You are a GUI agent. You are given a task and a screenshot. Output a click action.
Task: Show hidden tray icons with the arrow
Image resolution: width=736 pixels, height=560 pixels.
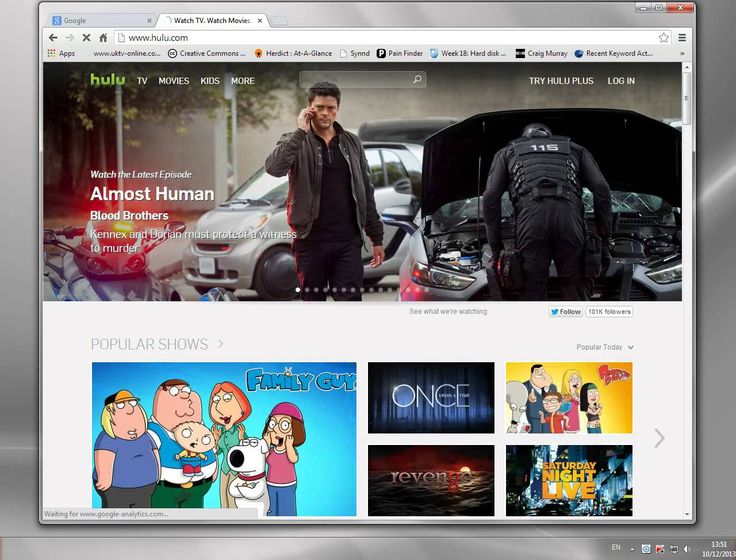(632, 548)
